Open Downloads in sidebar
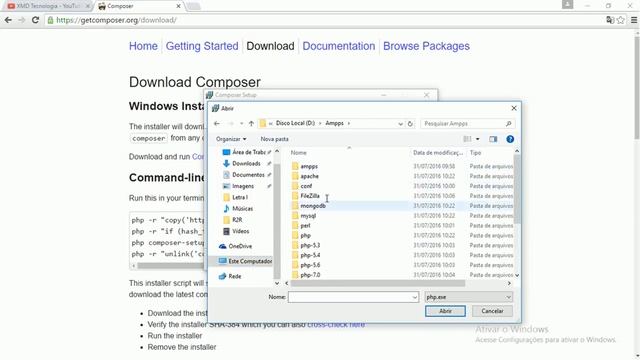Image resolution: width=640 pixels, height=360 pixels. 245,164
